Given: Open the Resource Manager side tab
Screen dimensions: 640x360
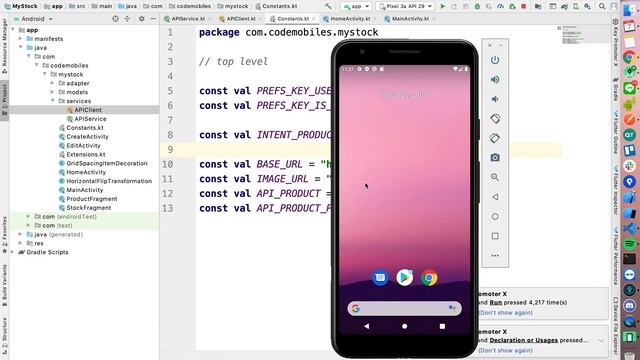Looking at the screenshot, I should [4, 46].
